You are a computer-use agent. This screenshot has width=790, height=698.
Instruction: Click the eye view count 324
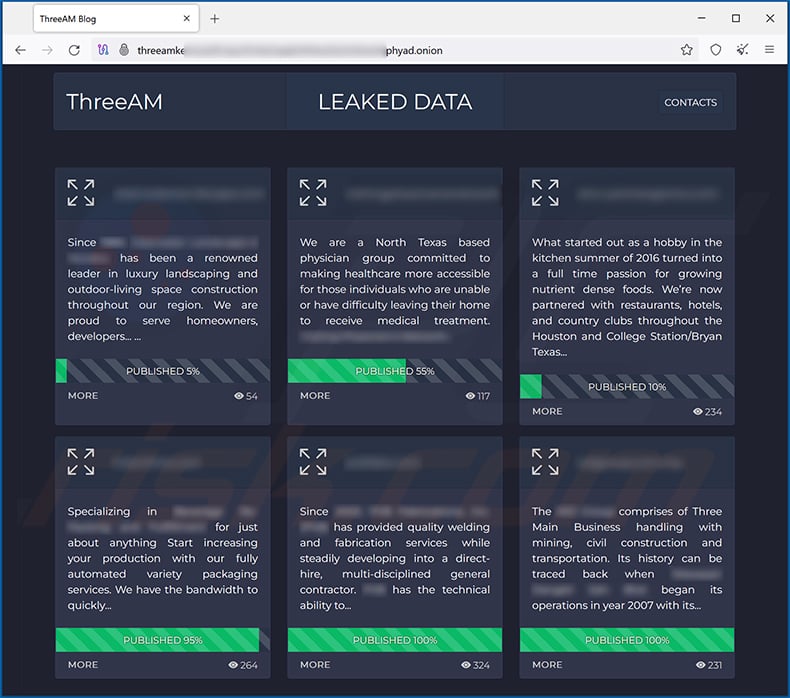476,665
